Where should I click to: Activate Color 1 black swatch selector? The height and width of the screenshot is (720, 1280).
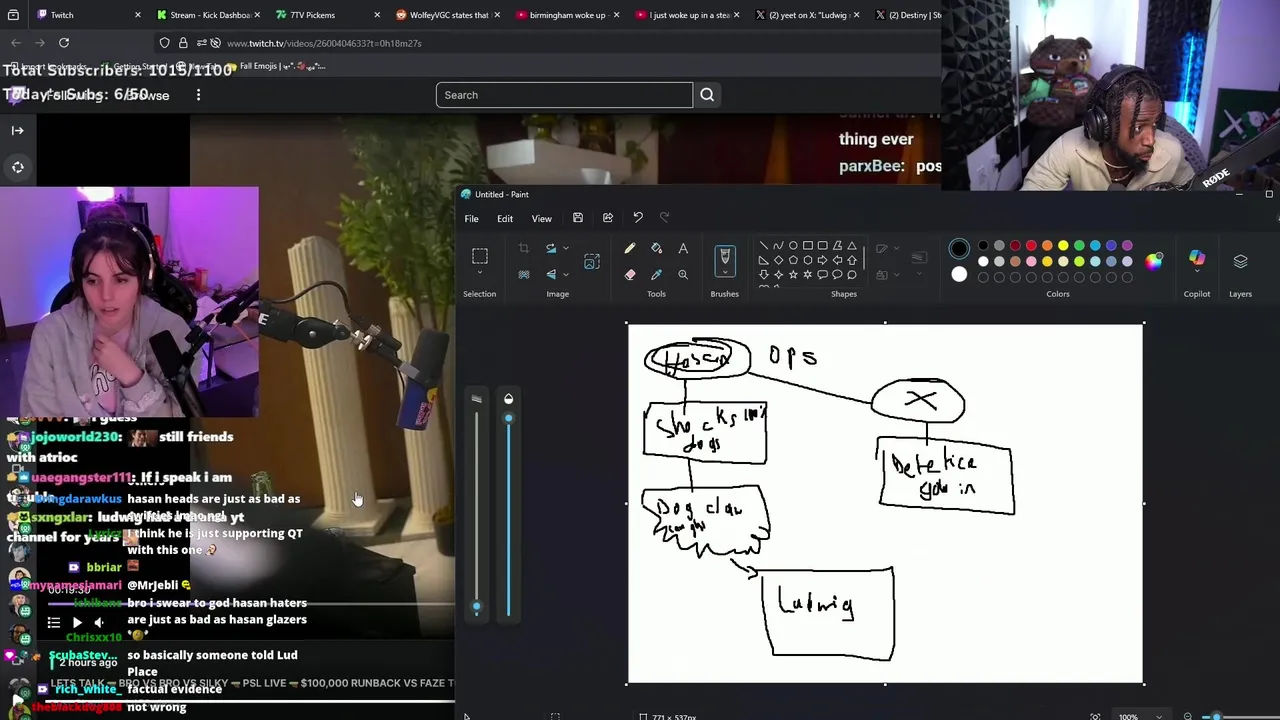pyautogui.click(x=959, y=248)
